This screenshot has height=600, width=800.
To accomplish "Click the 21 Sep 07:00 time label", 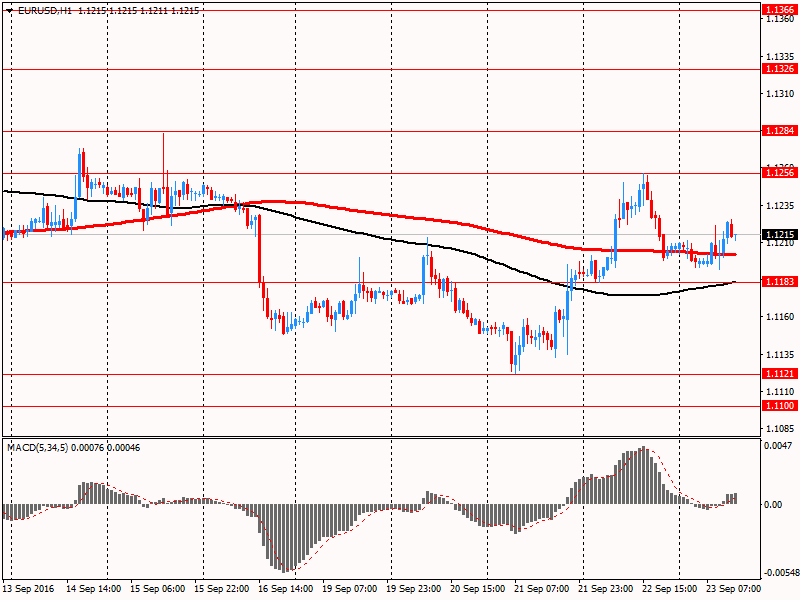I will (542, 588).
